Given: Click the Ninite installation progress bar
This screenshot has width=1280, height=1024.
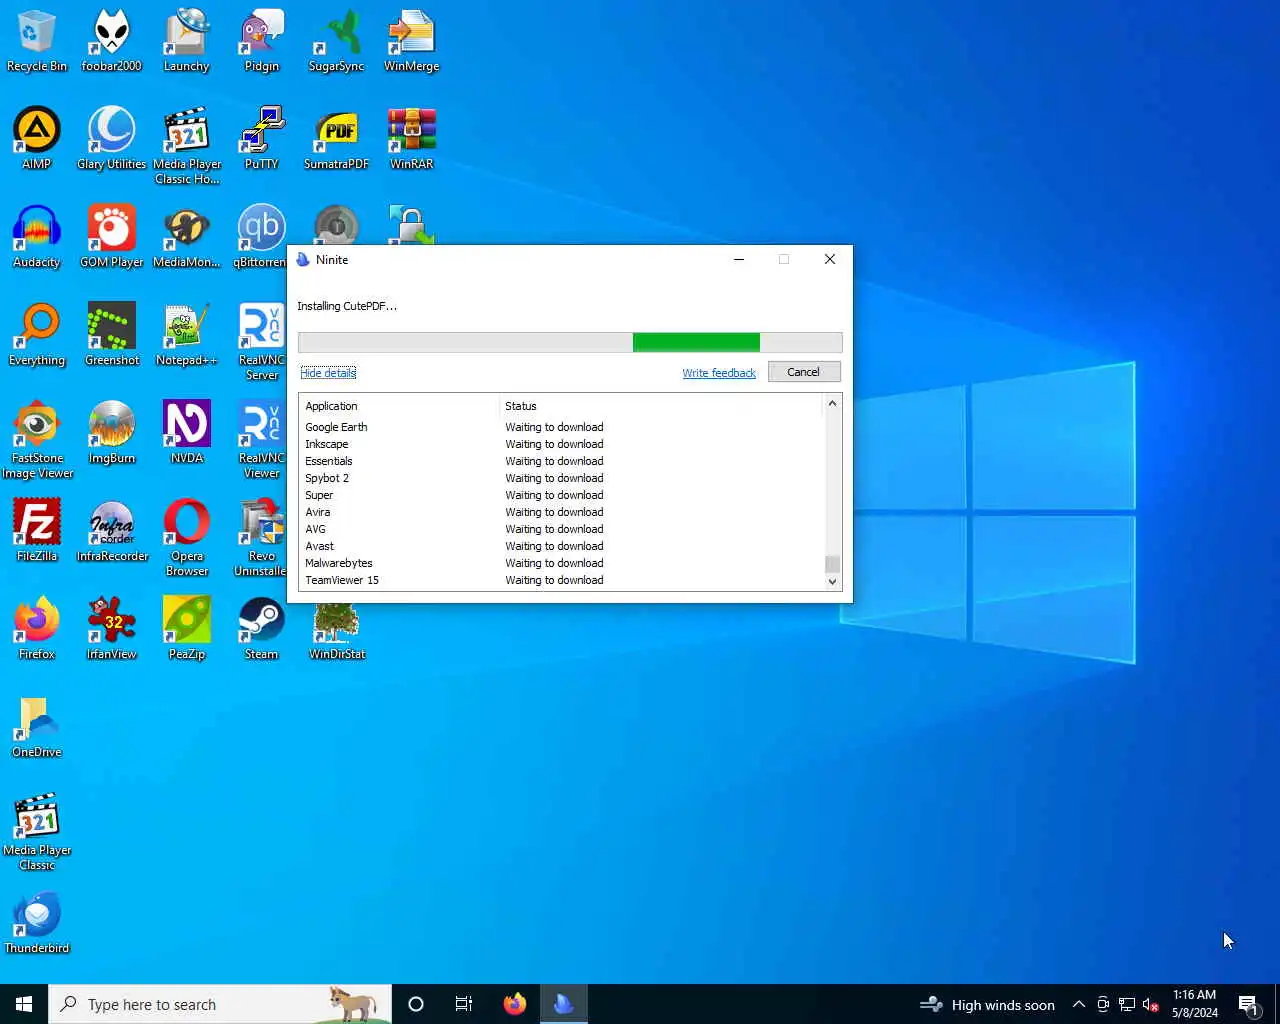Looking at the screenshot, I should 570,342.
